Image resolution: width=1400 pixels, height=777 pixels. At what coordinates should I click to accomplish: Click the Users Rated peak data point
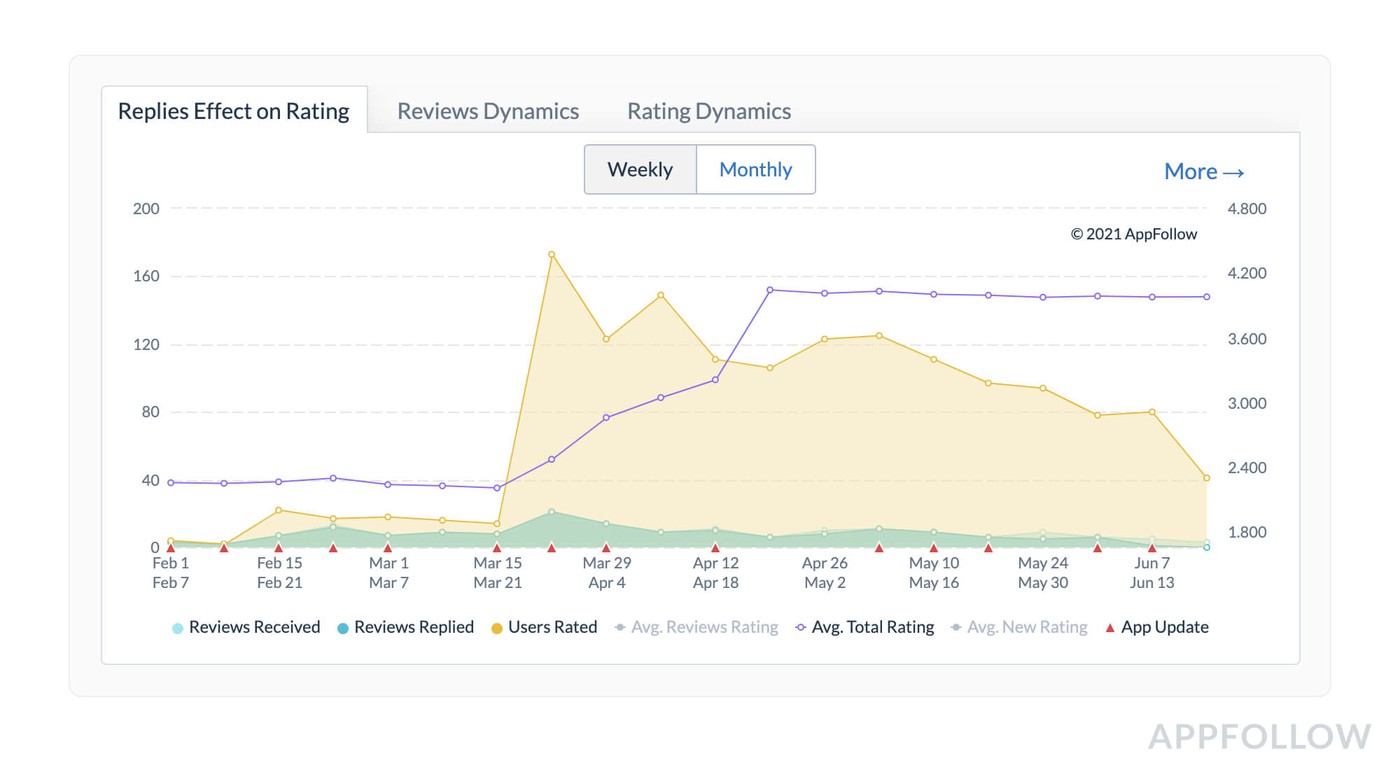coord(551,254)
